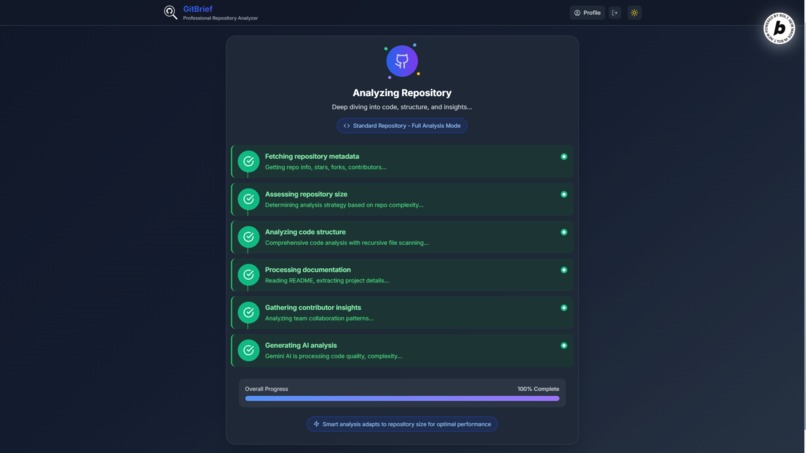Click 'Determining analysis strategy based on repo complexity' text
Image resolution: width=806 pixels, height=453 pixels.
[x=344, y=205]
